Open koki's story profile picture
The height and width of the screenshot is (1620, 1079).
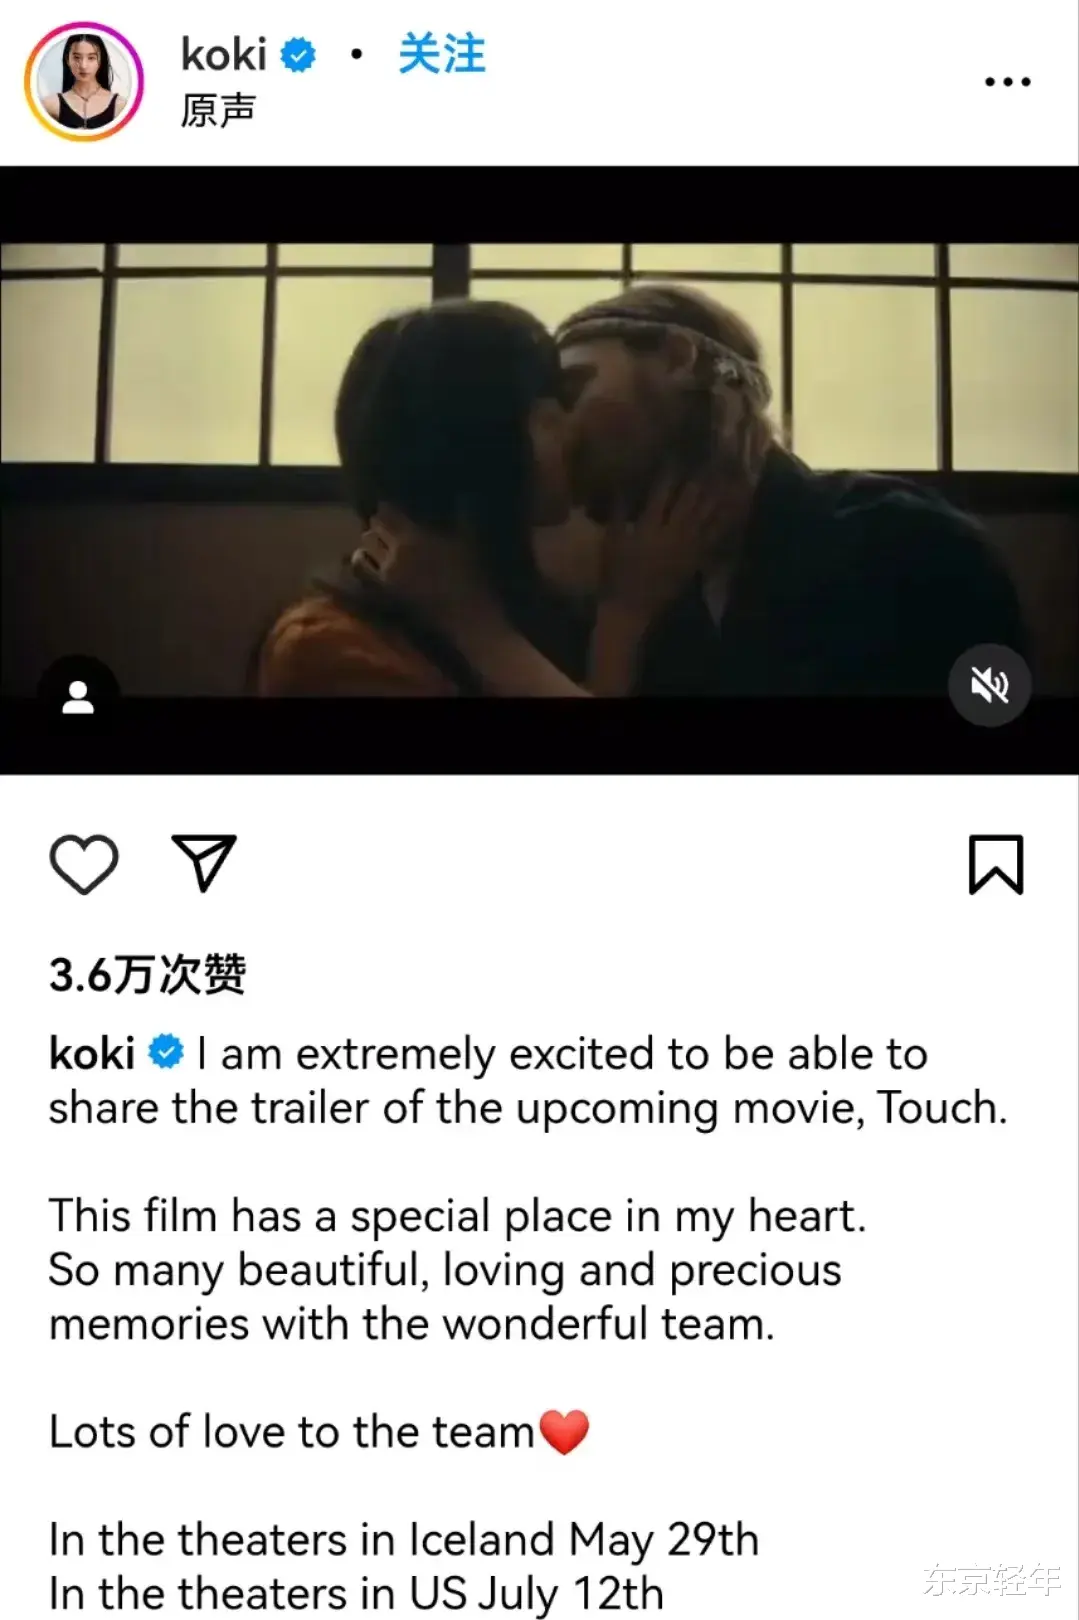click(x=84, y=82)
